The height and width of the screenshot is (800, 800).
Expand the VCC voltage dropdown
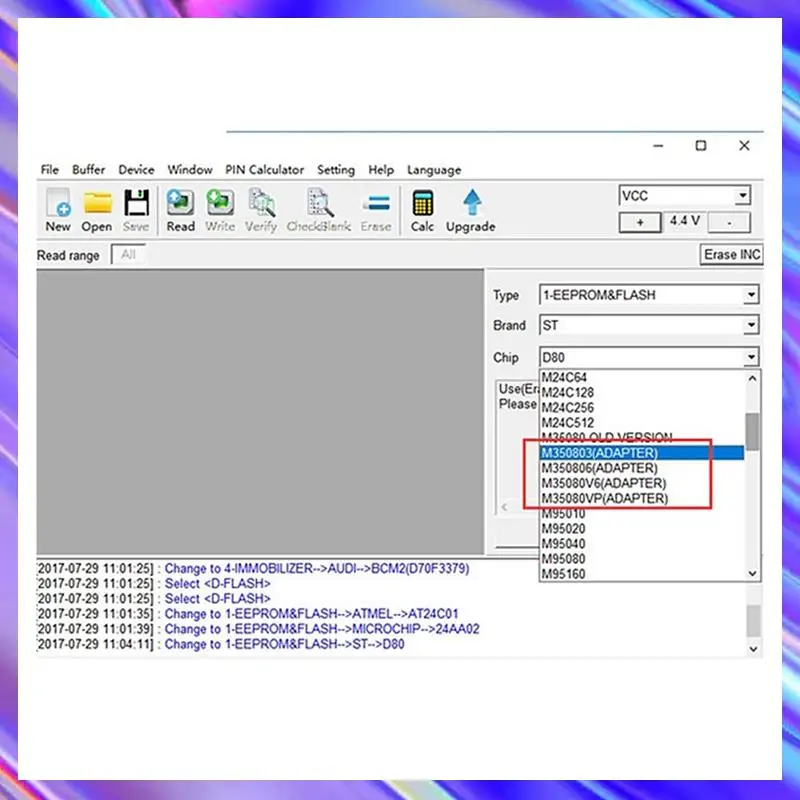743,195
